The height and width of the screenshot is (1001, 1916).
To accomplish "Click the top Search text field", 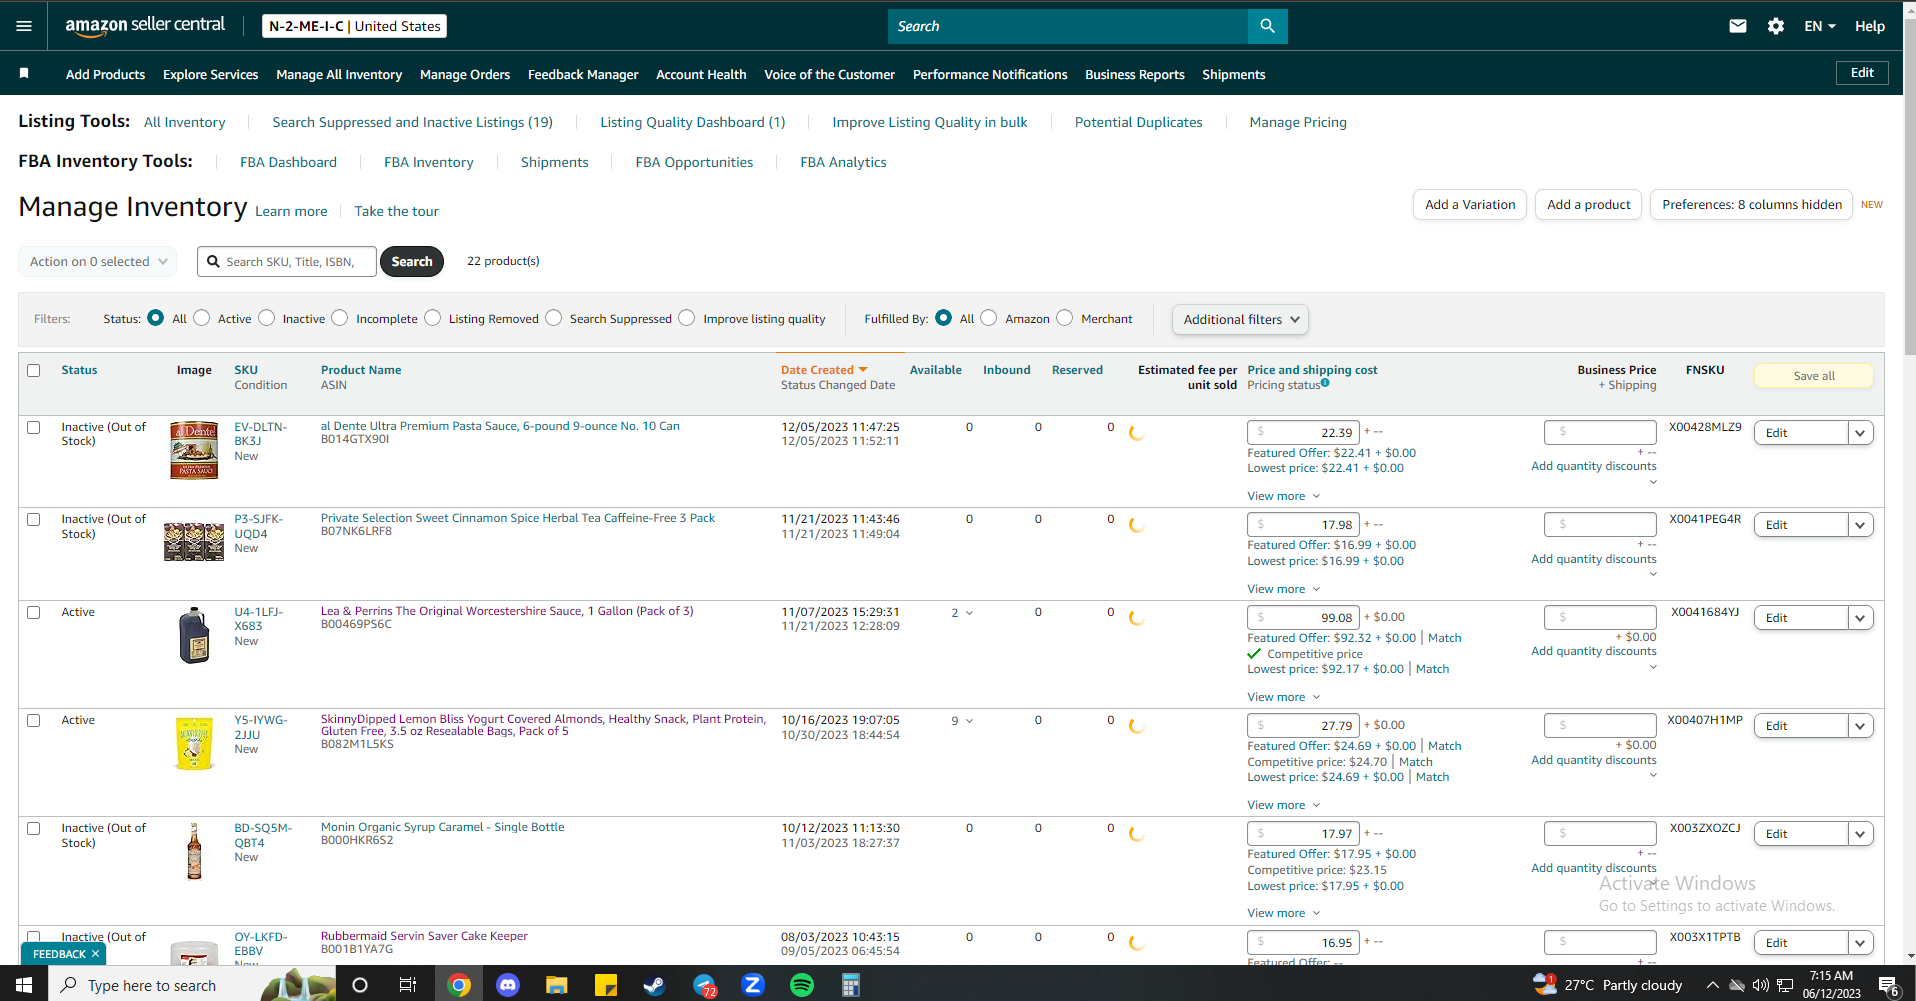I will [x=1068, y=26].
